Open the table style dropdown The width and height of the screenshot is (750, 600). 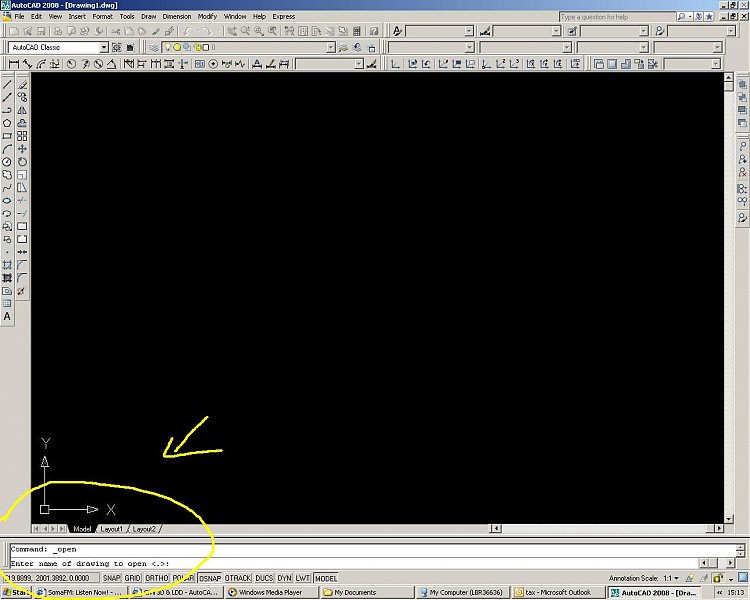pyautogui.click(x=644, y=31)
